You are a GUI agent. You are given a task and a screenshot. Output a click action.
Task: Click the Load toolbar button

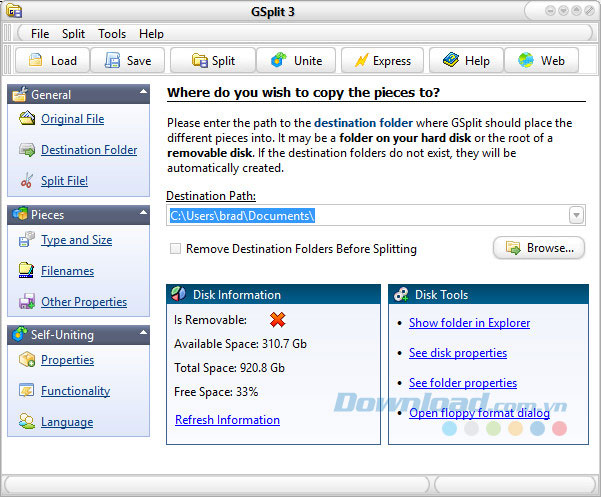coord(53,61)
